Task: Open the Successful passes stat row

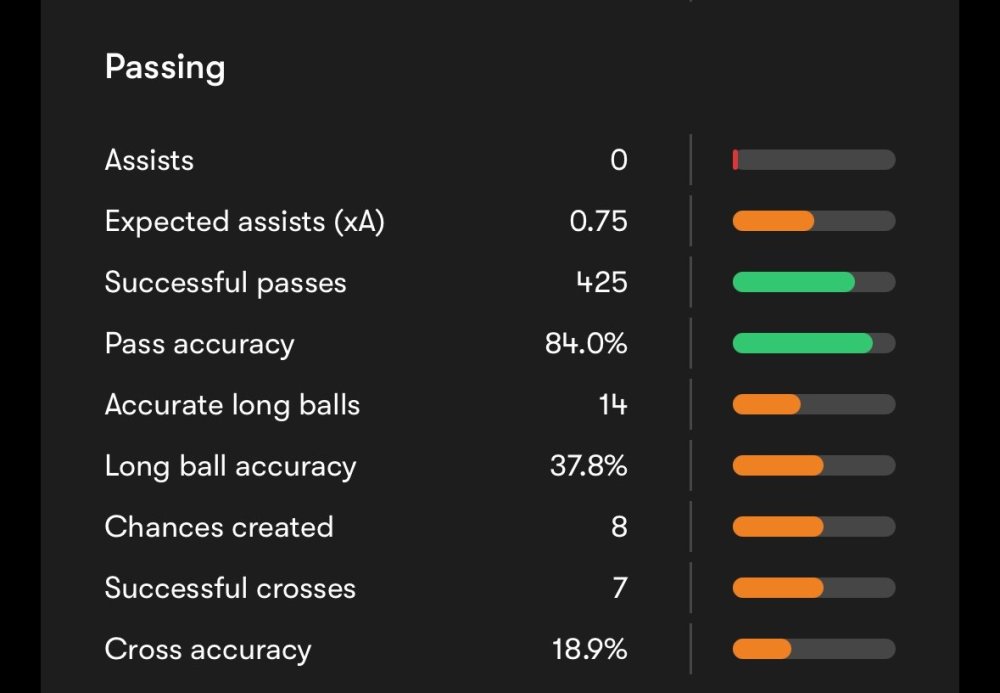Action: pyautogui.click(x=225, y=282)
